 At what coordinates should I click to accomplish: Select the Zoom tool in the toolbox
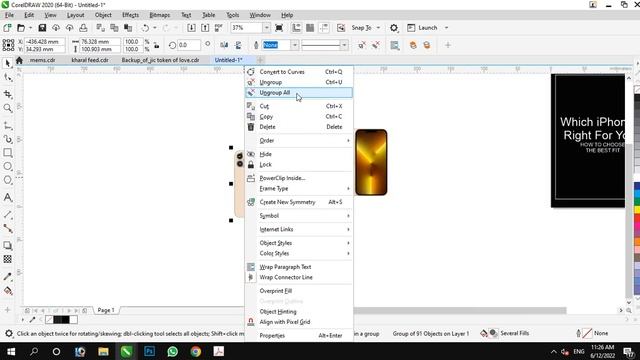pyautogui.click(x=7, y=108)
